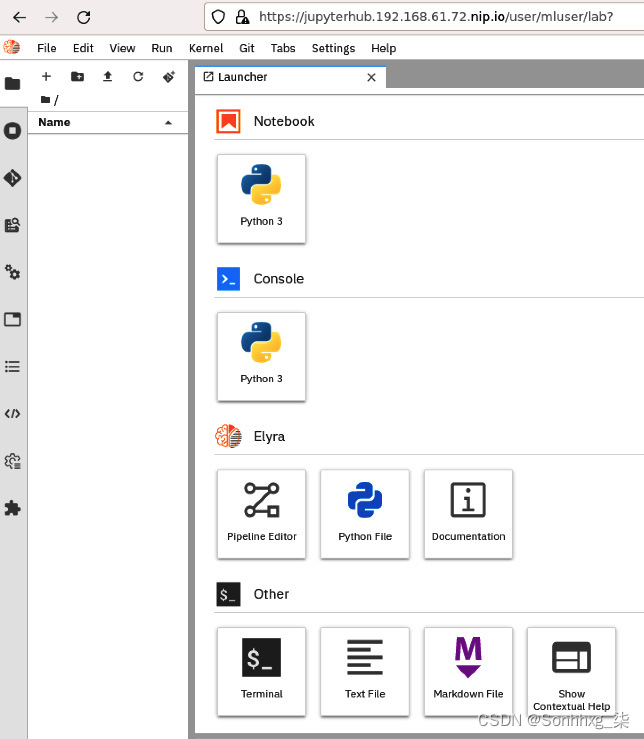The height and width of the screenshot is (739, 644).
Task: Open the Pipeline Editor
Action: (x=261, y=514)
